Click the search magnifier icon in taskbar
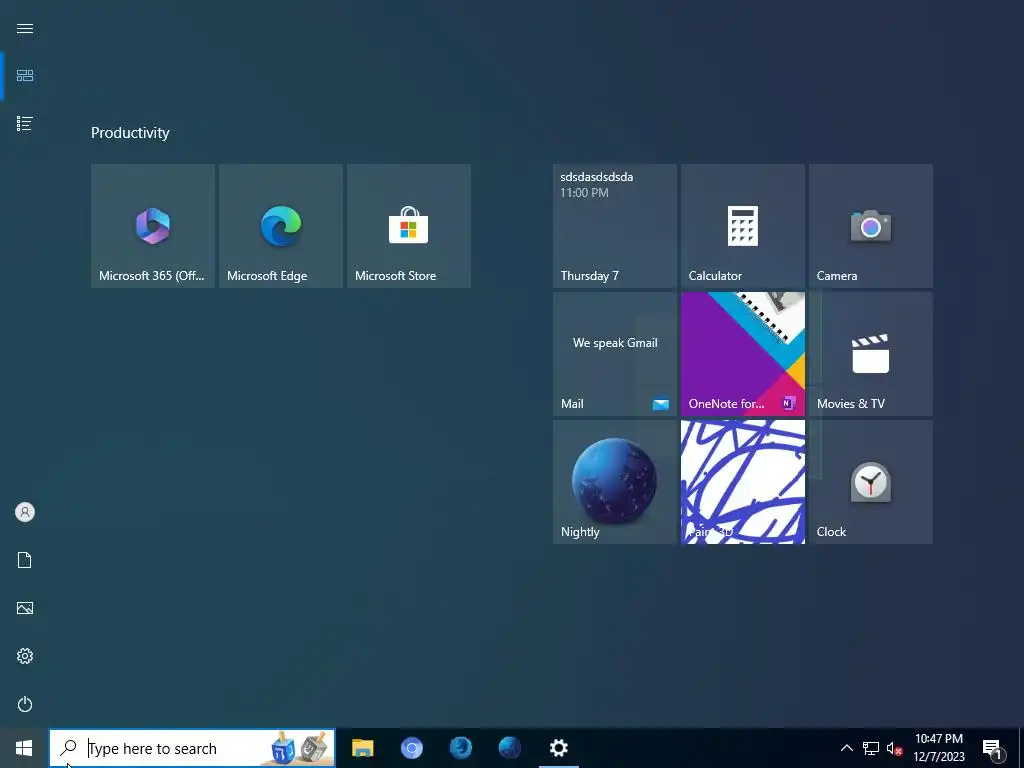The height and width of the screenshot is (768, 1024). [69, 748]
